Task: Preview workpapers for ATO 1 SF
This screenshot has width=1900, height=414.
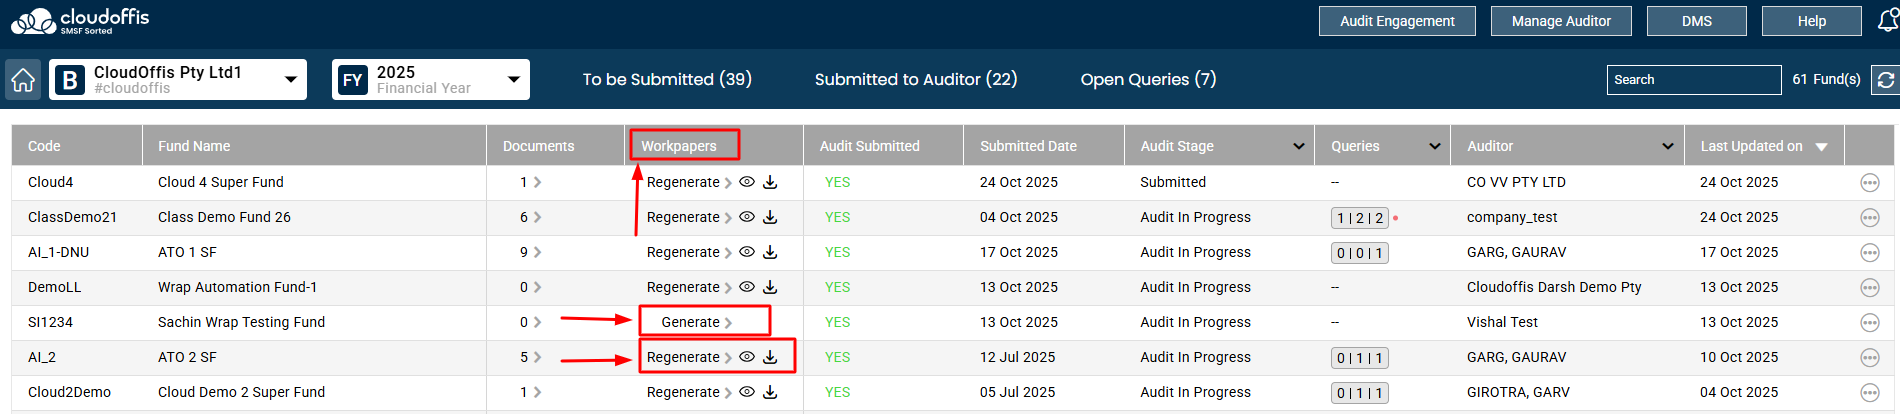Action: coord(746,252)
